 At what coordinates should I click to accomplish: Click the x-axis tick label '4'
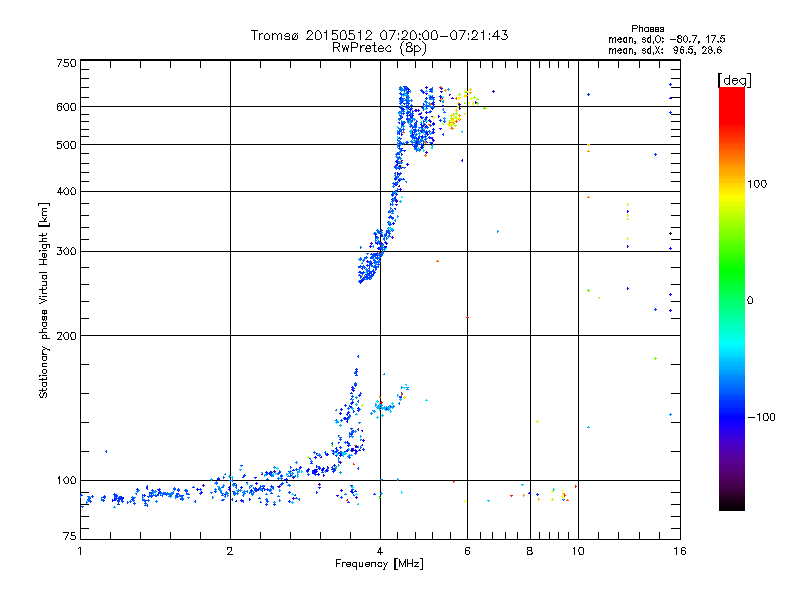(380, 551)
